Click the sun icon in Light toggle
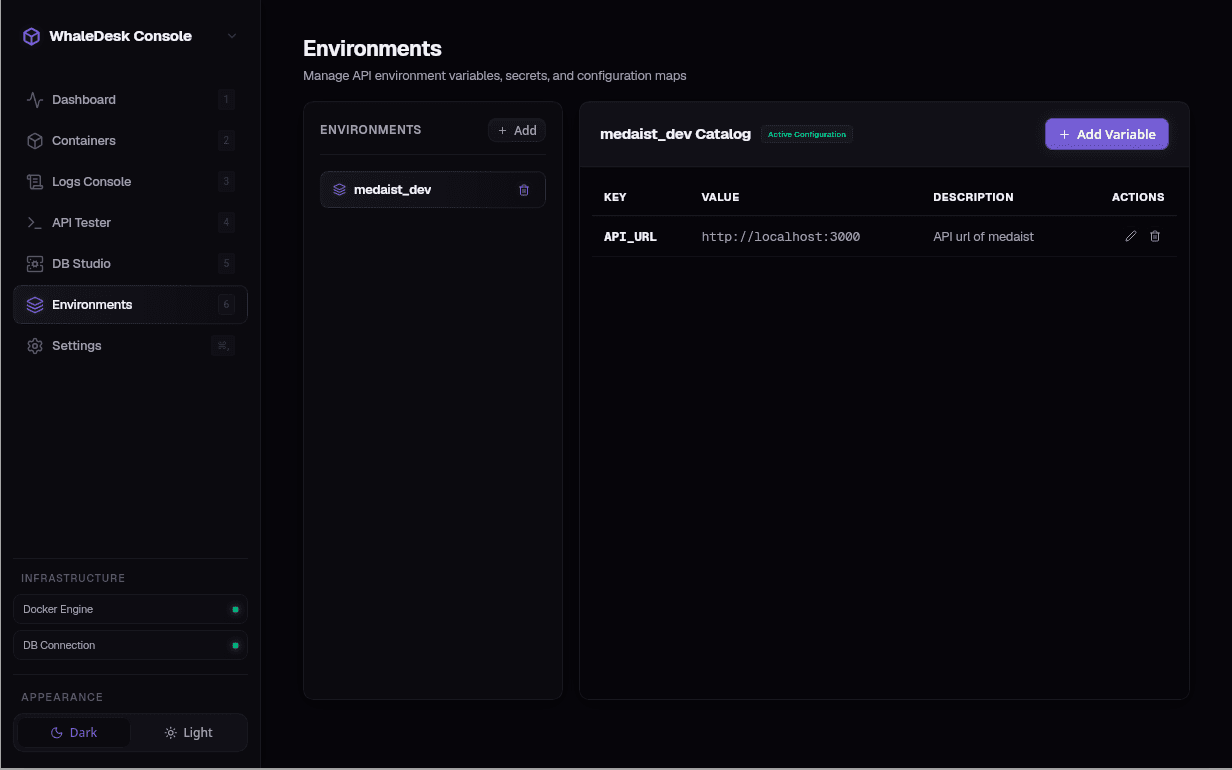The image size is (1232, 770). [171, 733]
